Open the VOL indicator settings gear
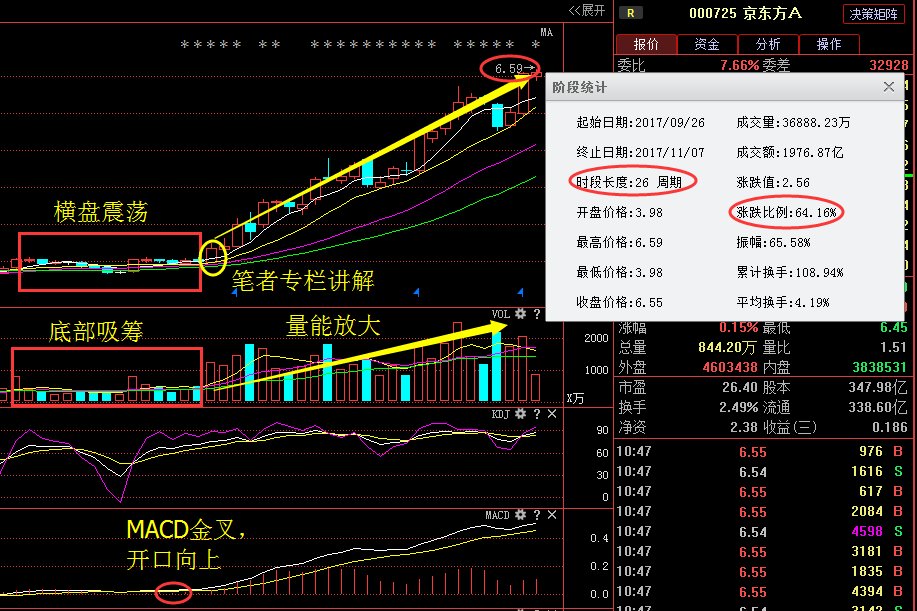This screenshot has width=917, height=611. (521, 314)
